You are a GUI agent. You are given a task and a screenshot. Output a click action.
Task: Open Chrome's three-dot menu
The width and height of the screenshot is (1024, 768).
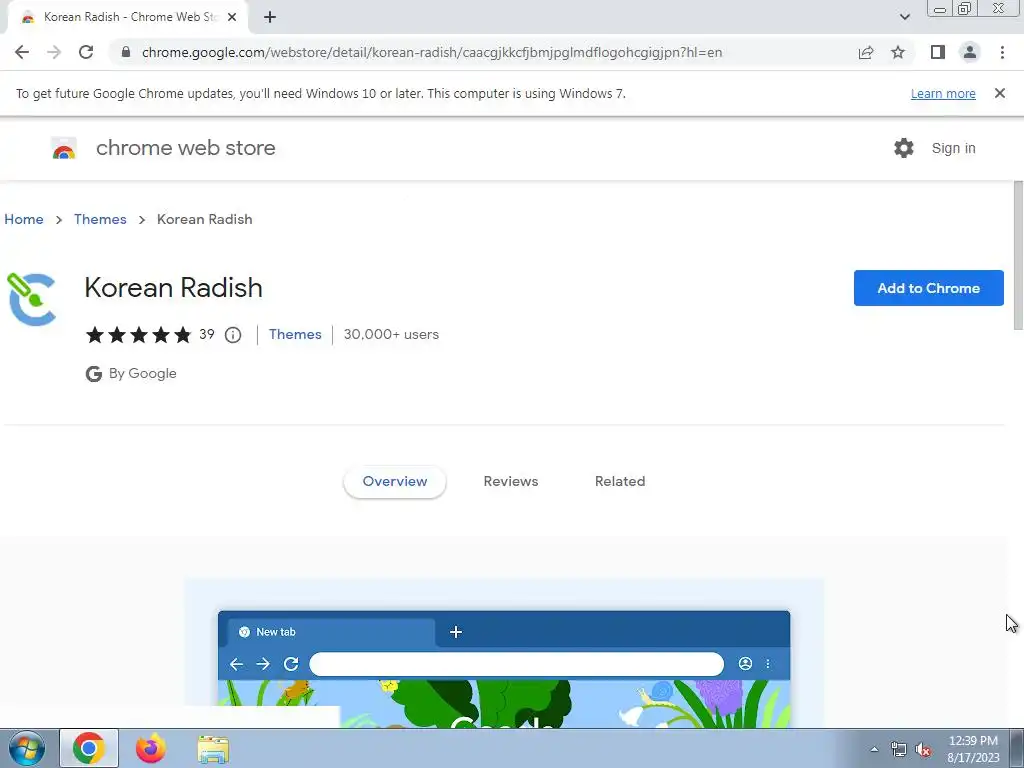click(1002, 52)
